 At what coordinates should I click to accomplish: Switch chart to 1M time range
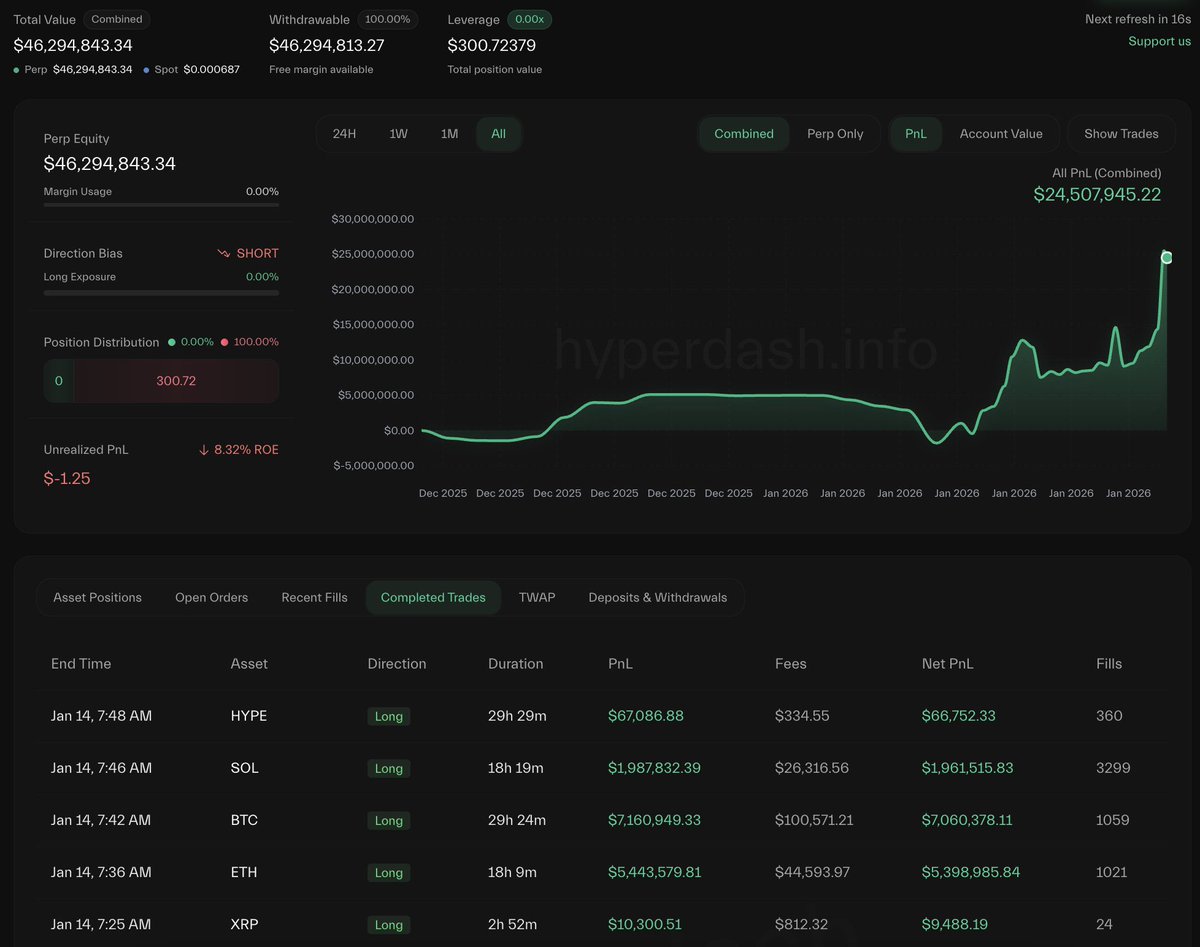click(449, 134)
